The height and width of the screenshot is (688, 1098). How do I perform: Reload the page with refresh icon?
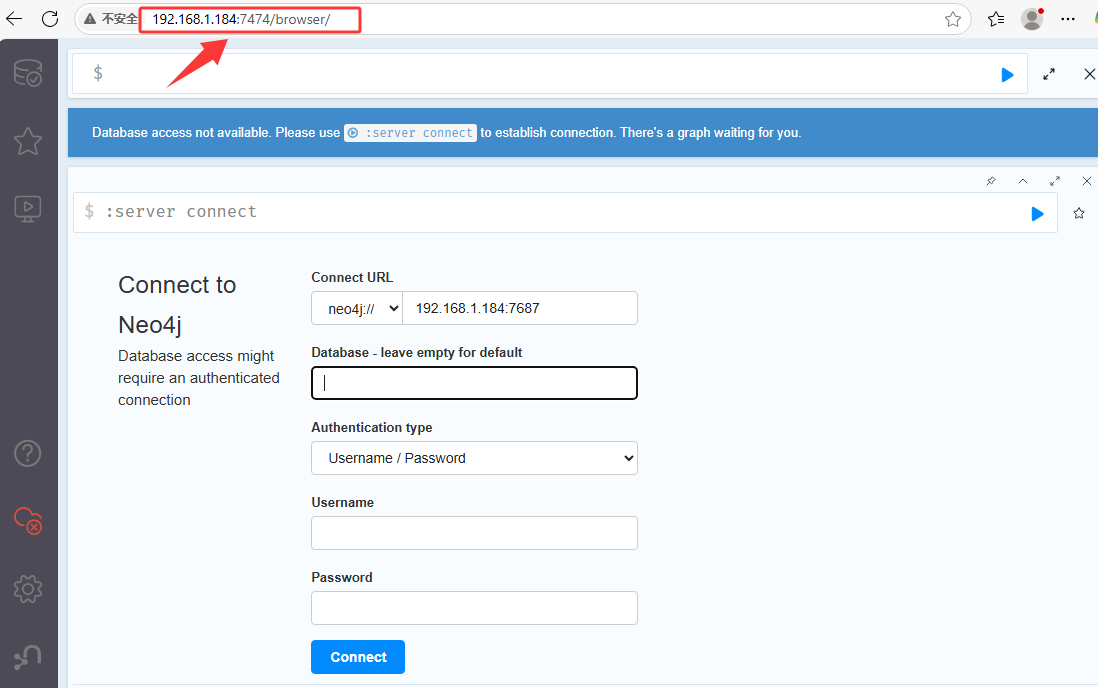(x=50, y=19)
